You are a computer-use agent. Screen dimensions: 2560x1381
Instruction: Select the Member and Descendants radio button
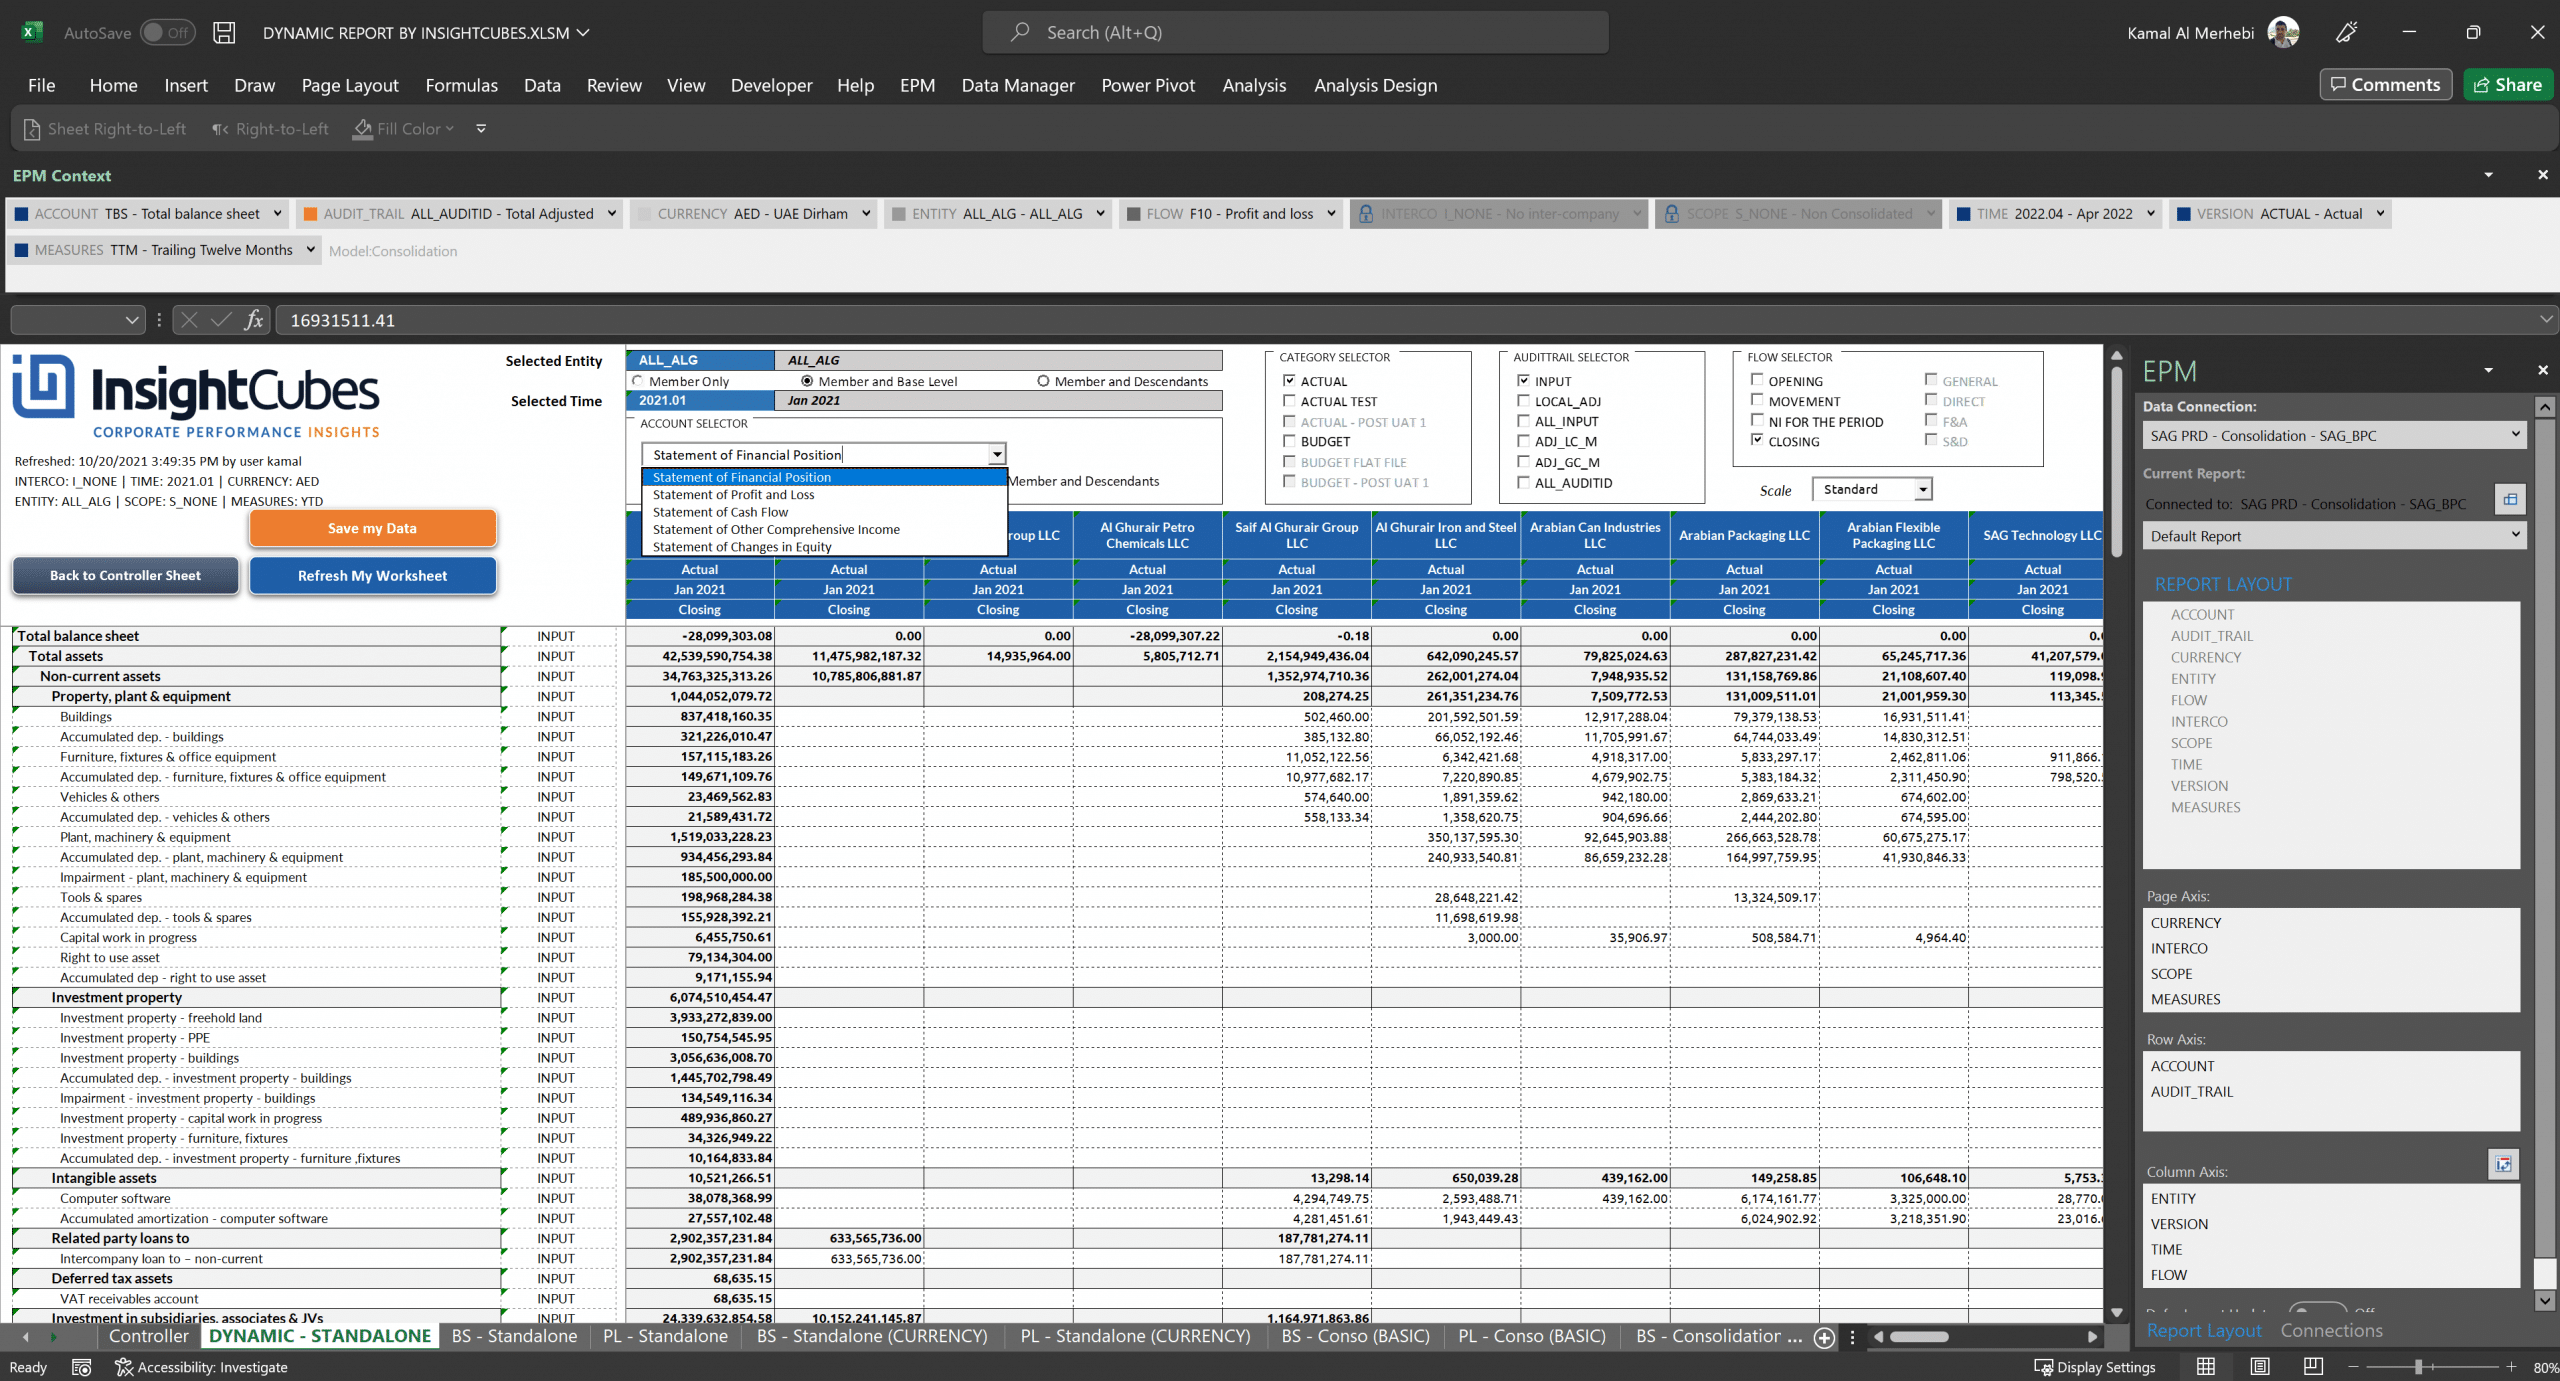(1044, 381)
